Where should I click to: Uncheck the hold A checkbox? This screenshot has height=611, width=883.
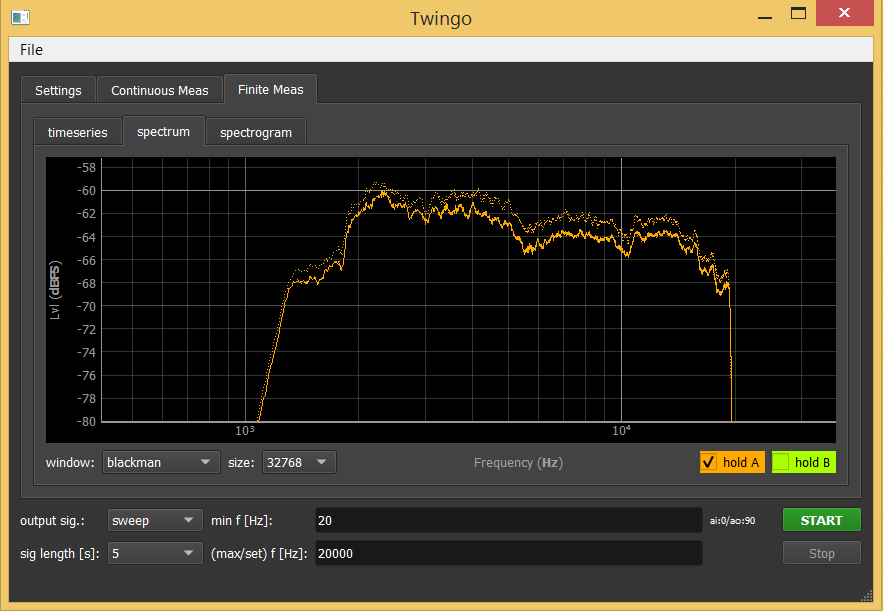tap(709, 462)
